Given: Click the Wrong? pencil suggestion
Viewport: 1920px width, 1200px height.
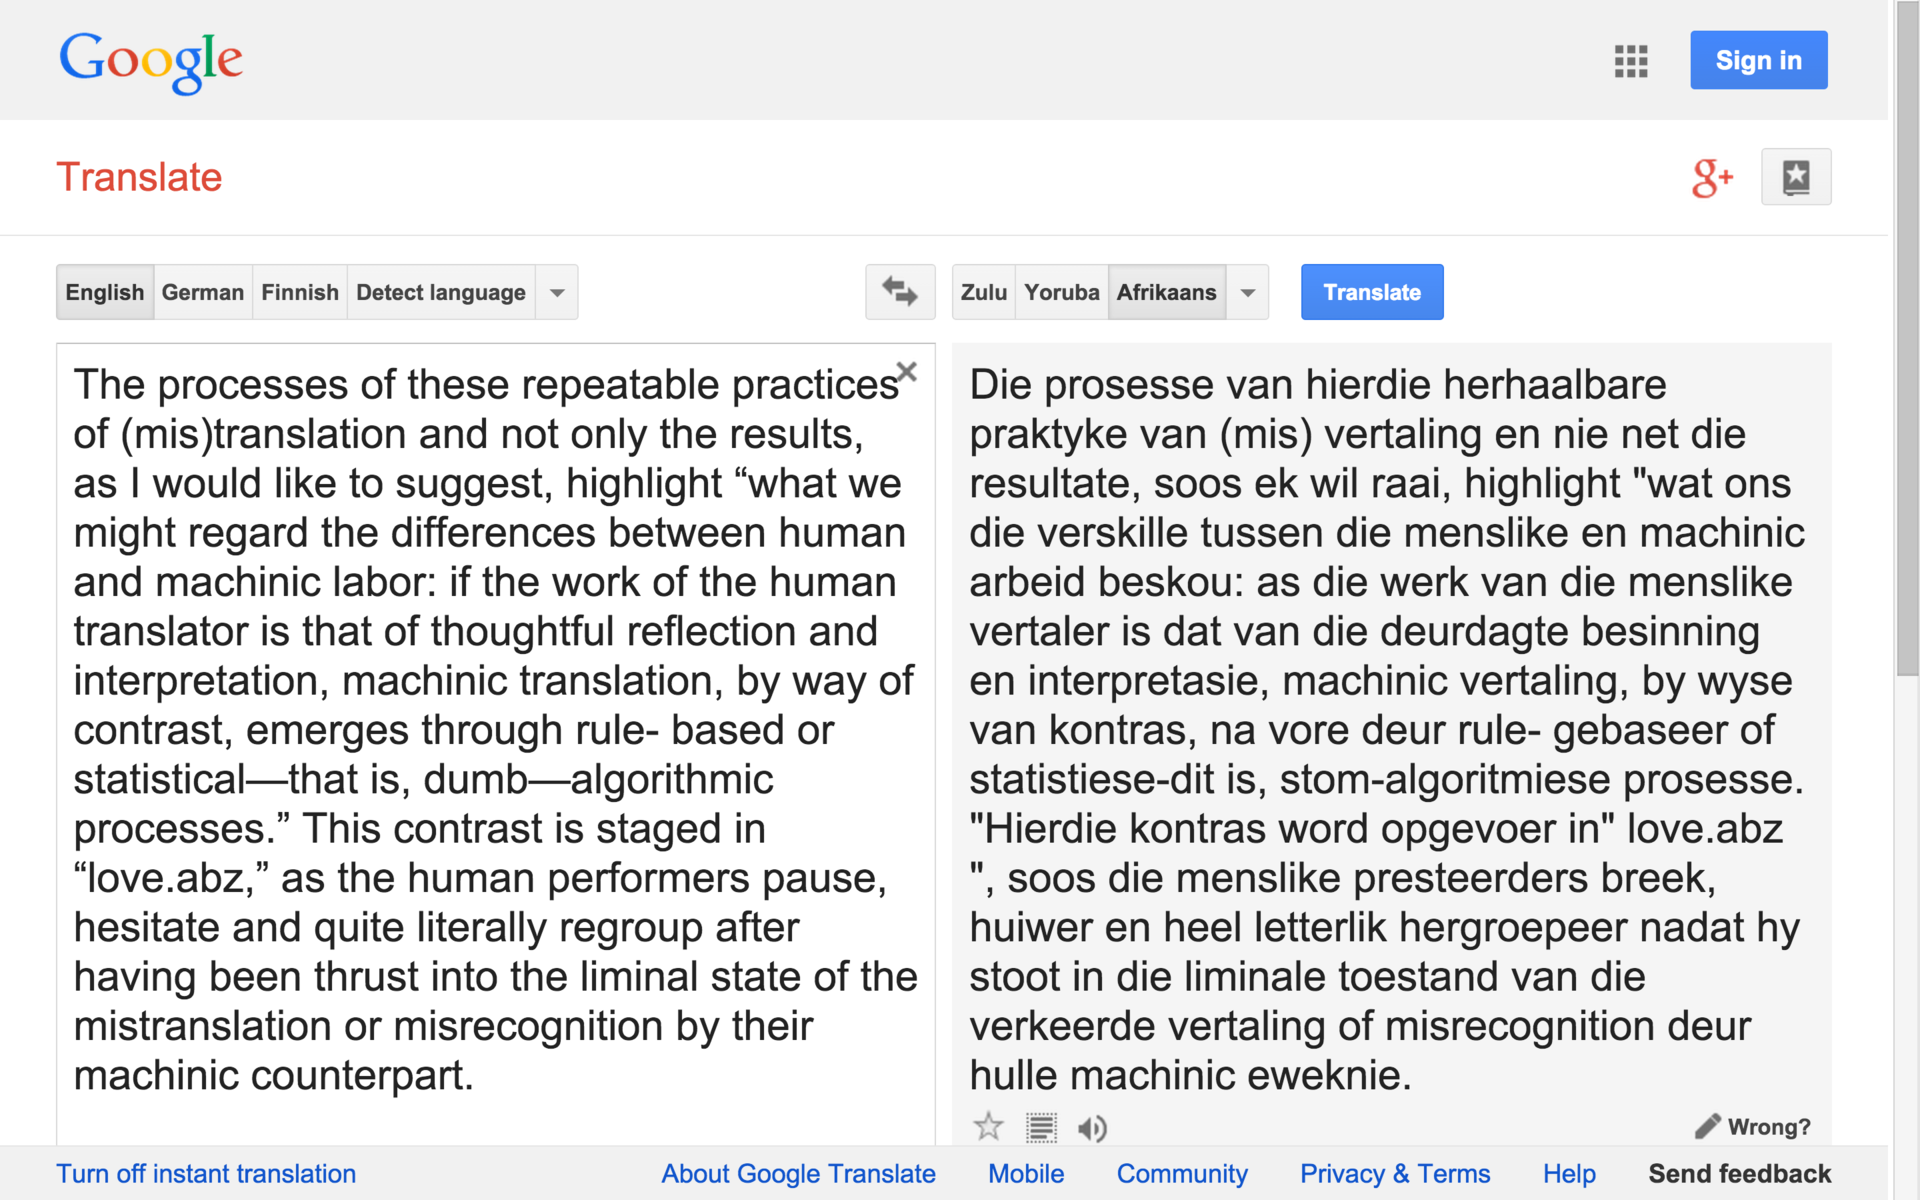Looking at the screenshot, I should [1754, 1127].
